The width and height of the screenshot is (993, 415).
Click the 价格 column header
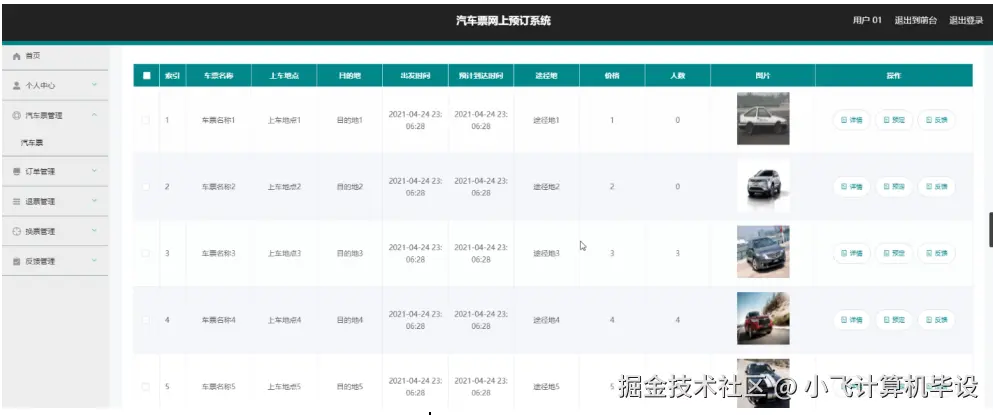point(612,75)
